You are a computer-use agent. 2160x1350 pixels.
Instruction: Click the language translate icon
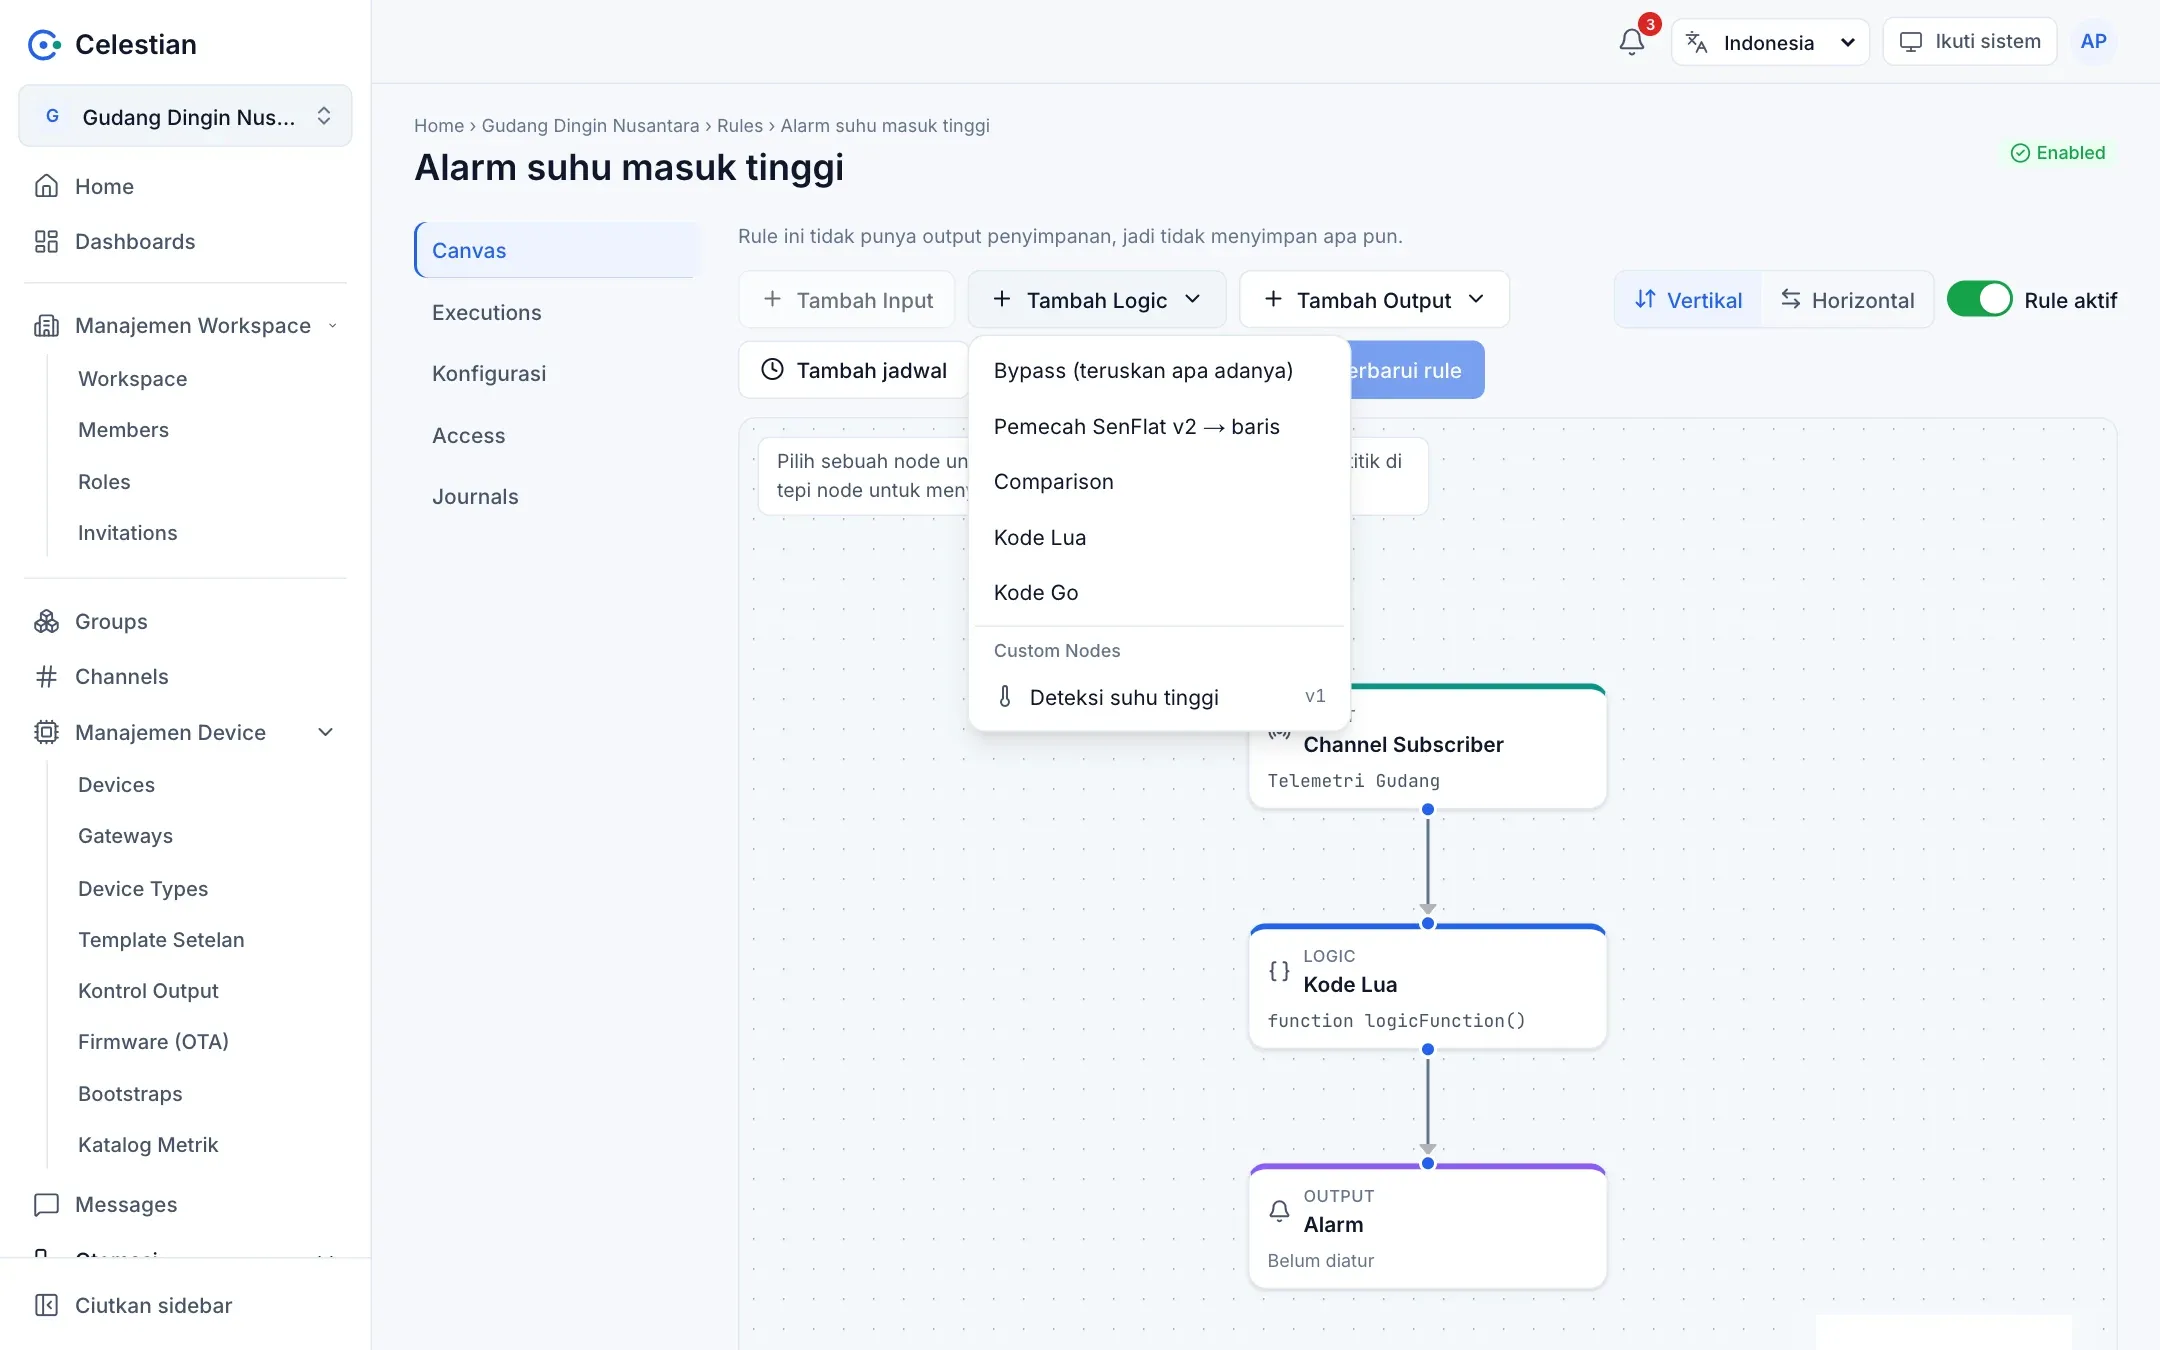(1696, 42)
